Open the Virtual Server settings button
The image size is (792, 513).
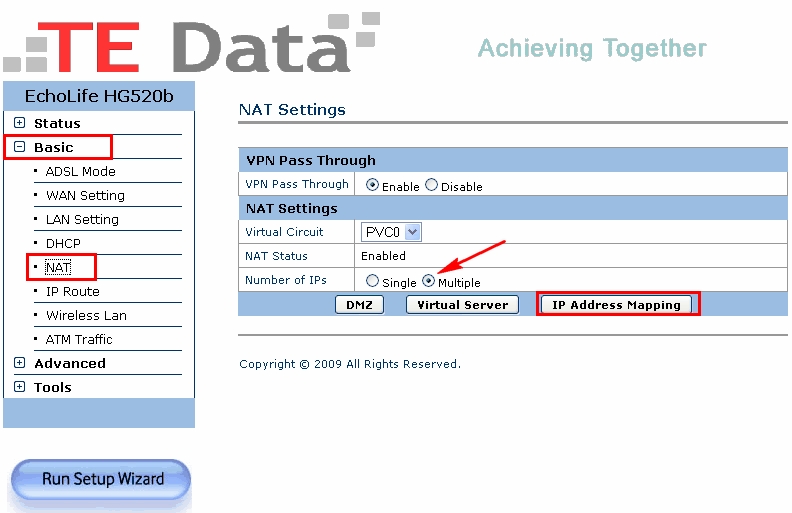pyautogui.click(x=462, y=305)
